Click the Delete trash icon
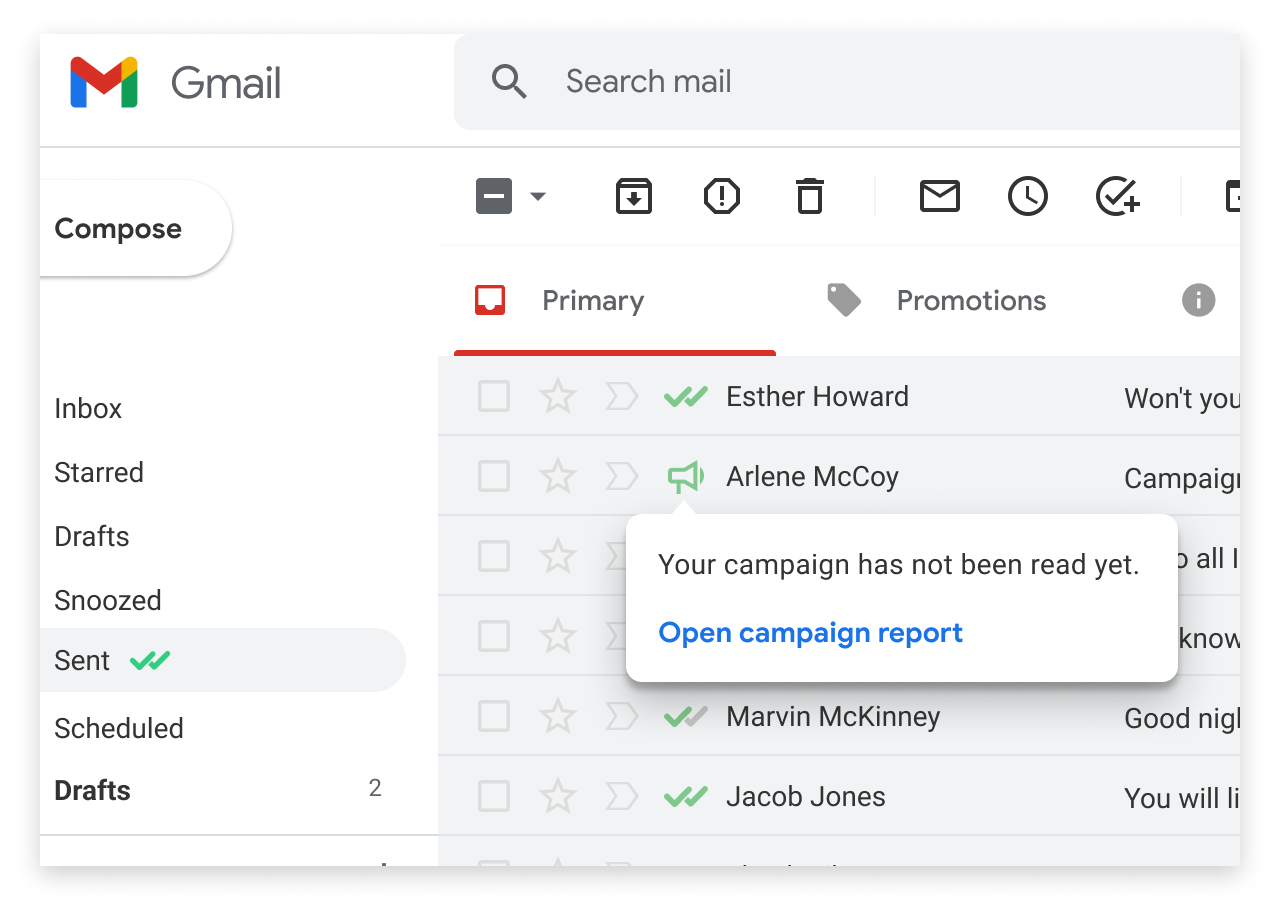This screenshot has height=922, width=1280. pyautogui.click(x=809, y=196)
